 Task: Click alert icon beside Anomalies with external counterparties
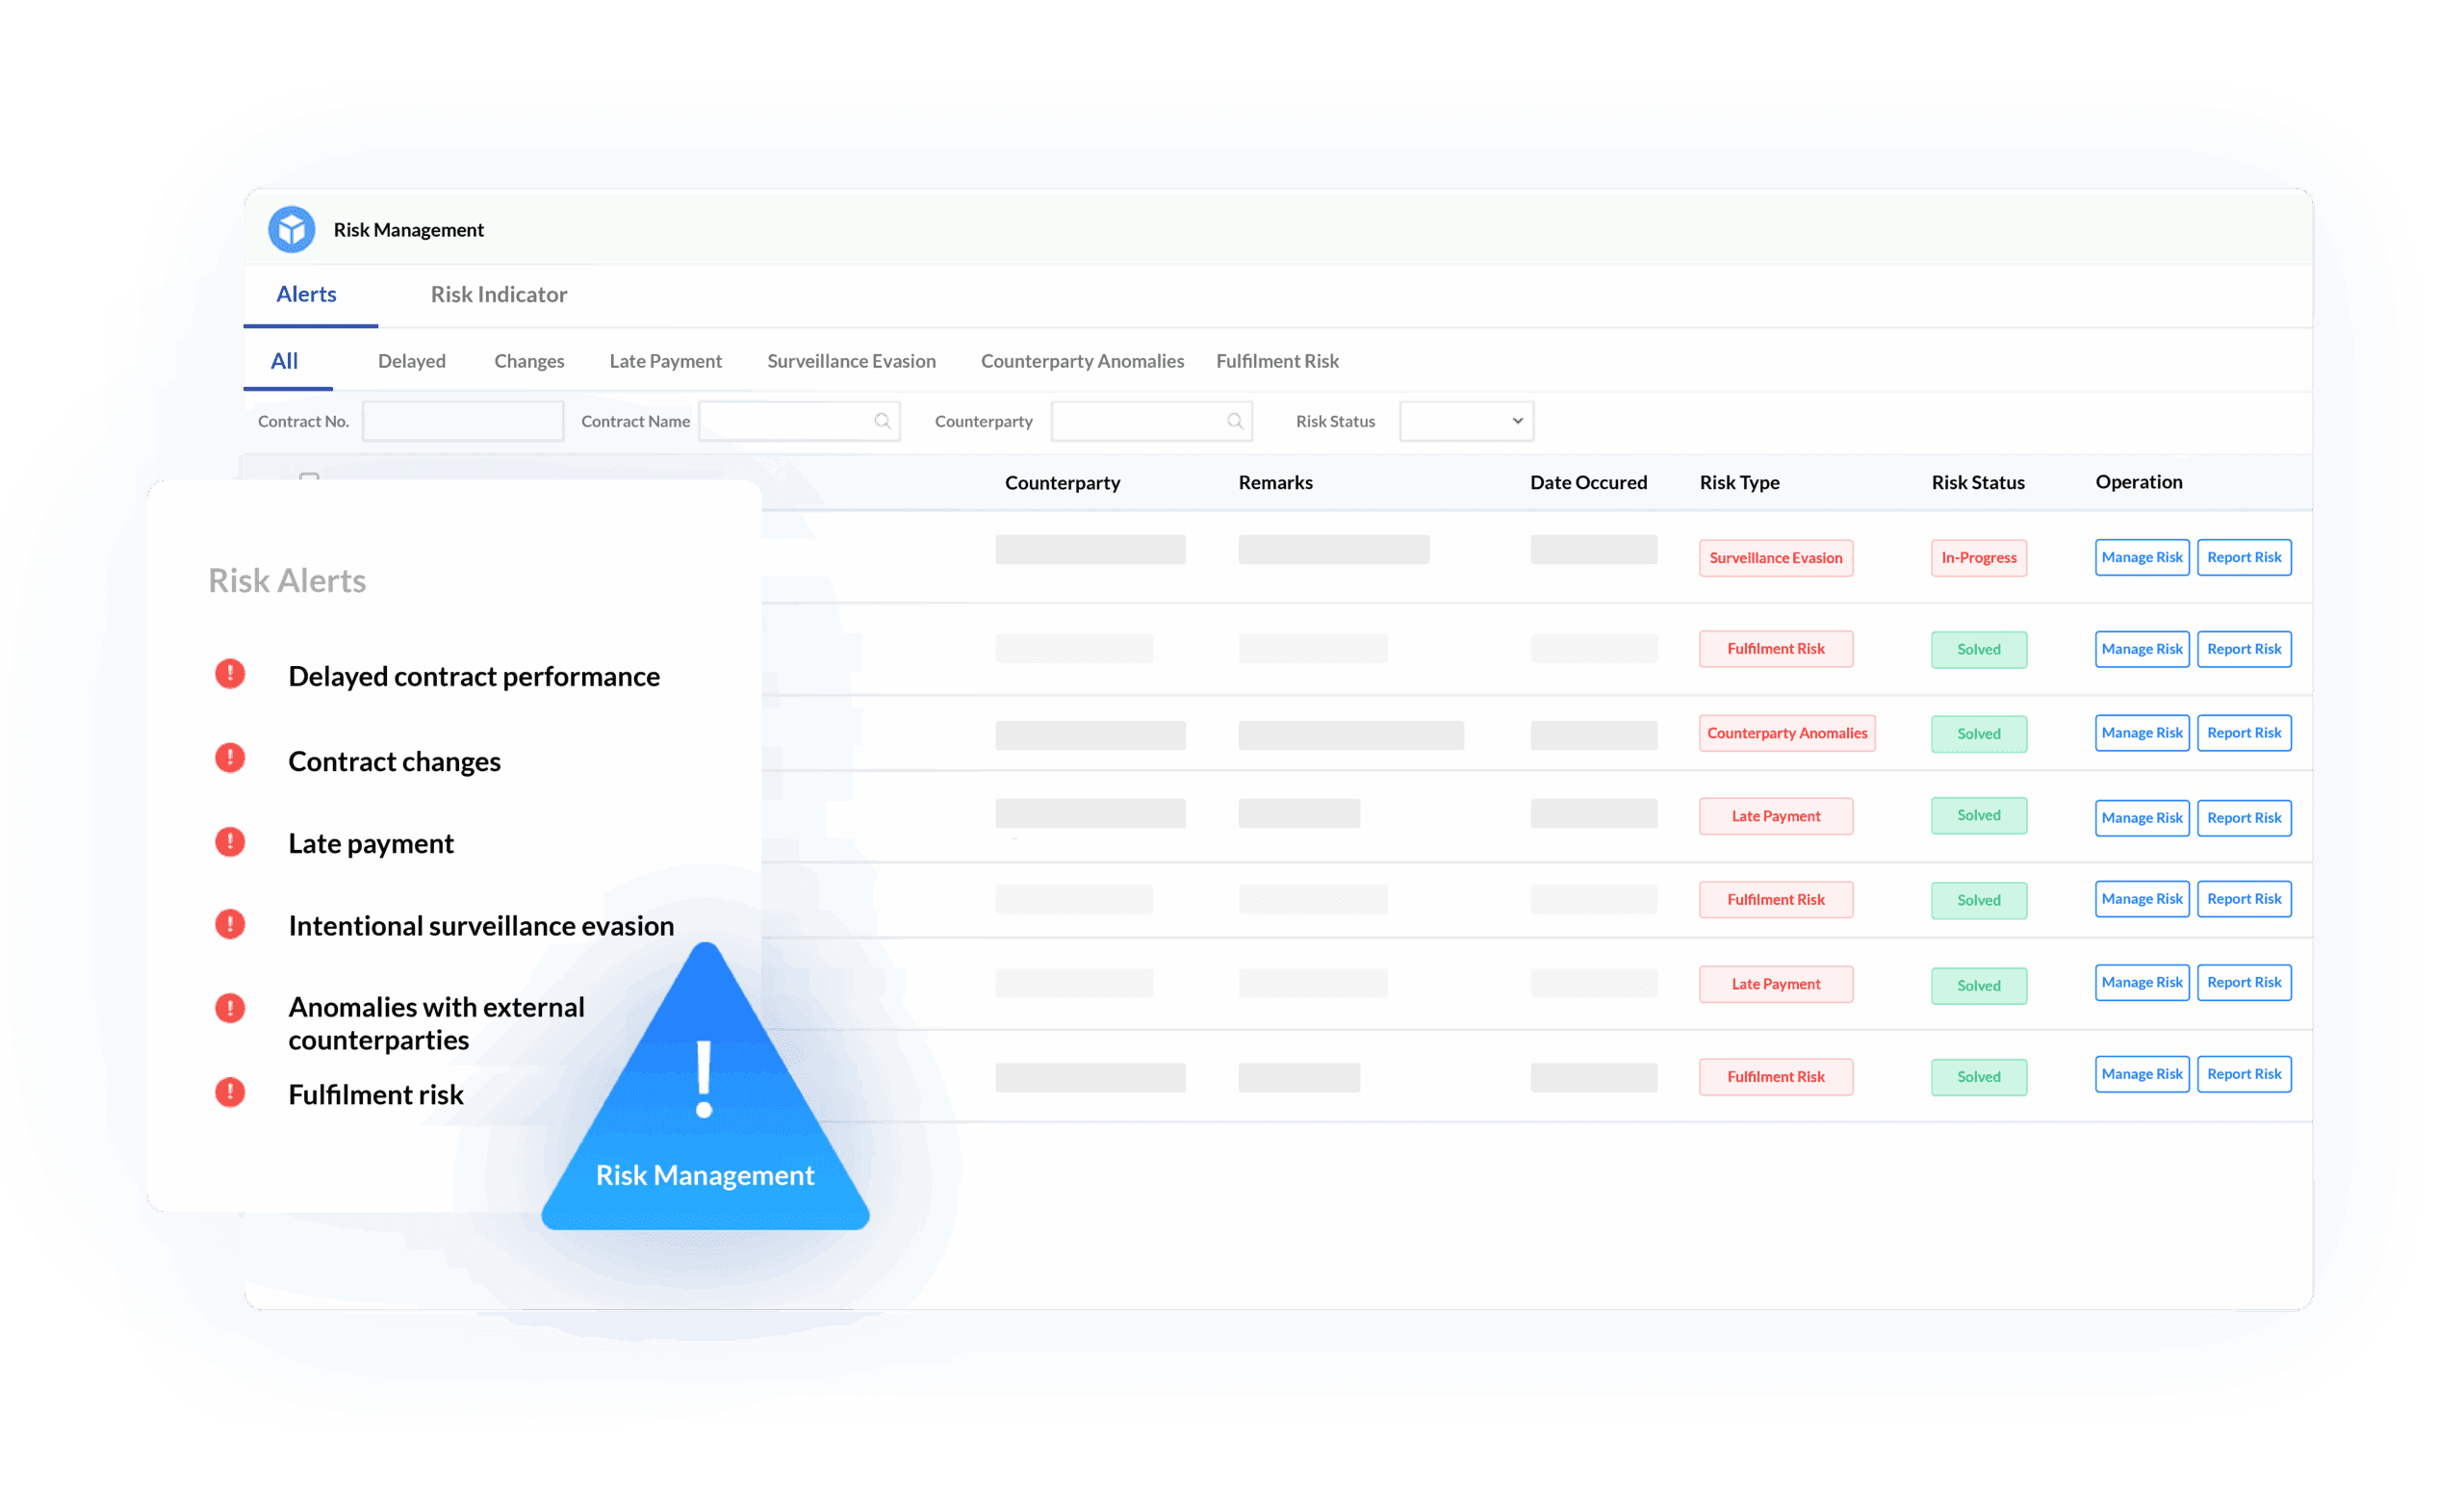coord(230,1008)
